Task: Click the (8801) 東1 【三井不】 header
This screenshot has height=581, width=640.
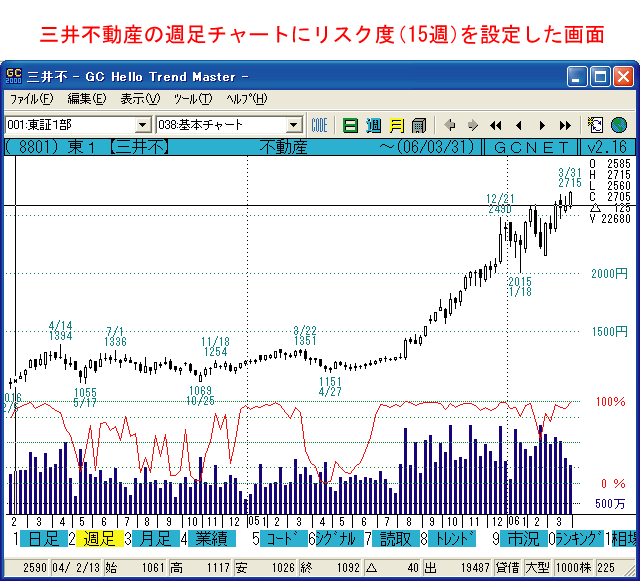Action: (x=88, y=147)
